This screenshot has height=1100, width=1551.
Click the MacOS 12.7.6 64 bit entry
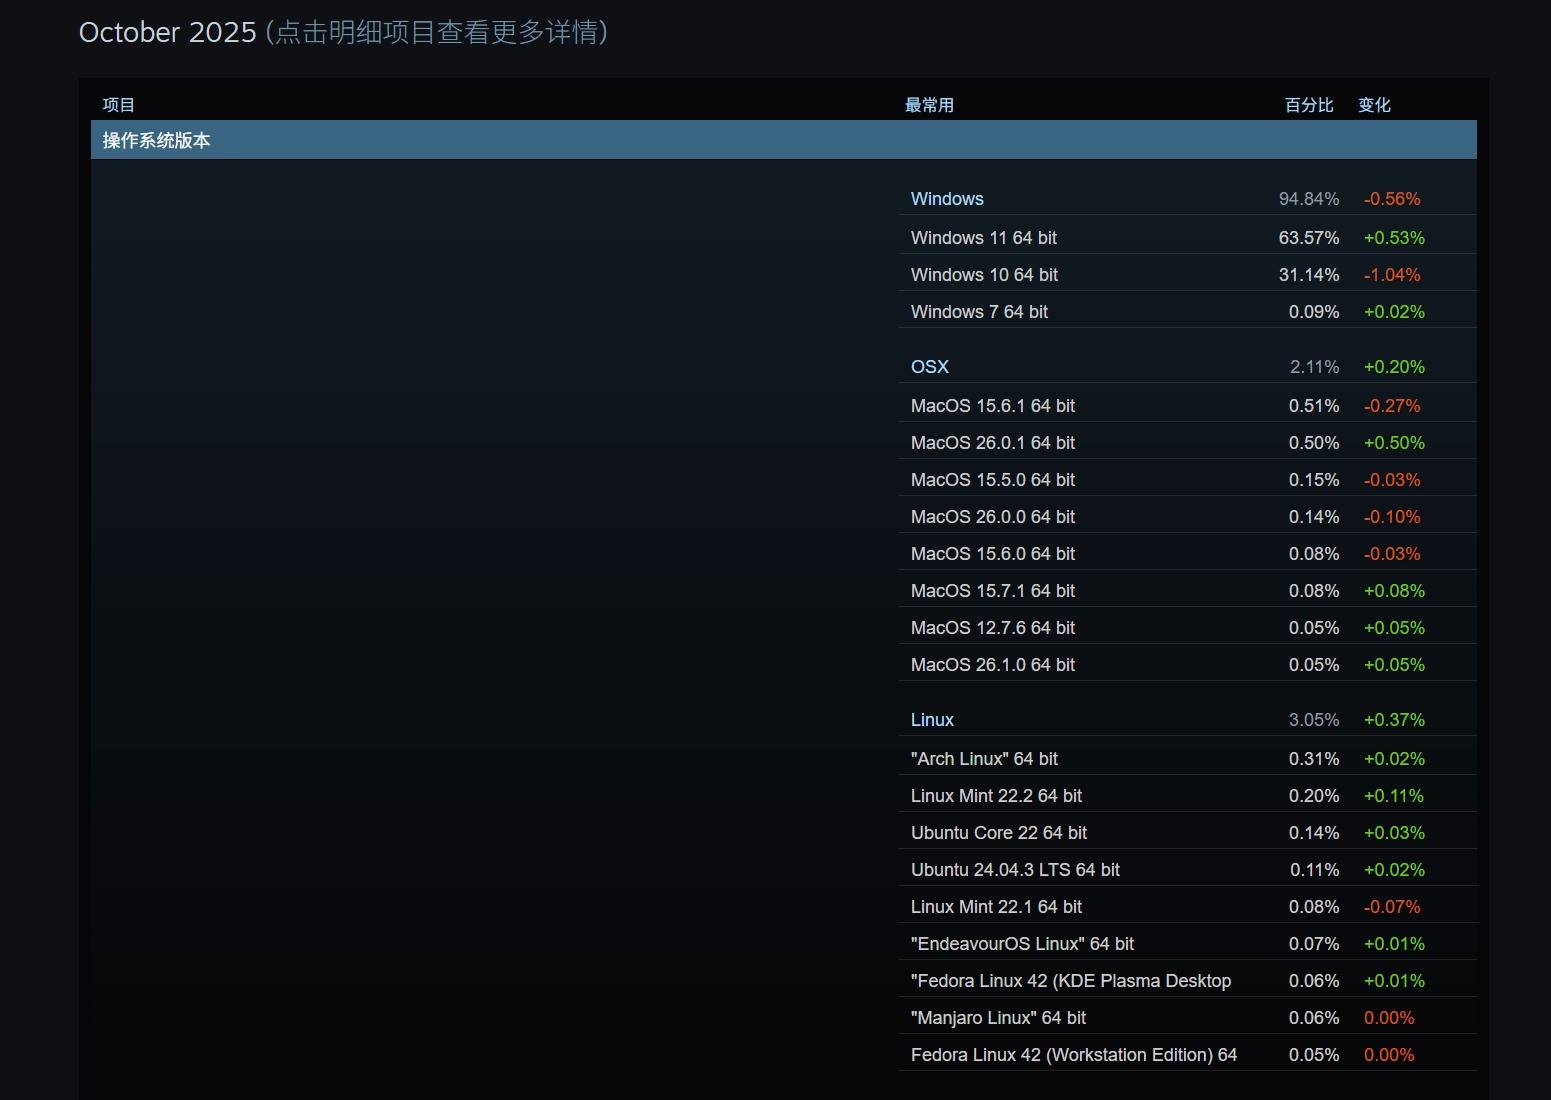[x=992, y=628]
